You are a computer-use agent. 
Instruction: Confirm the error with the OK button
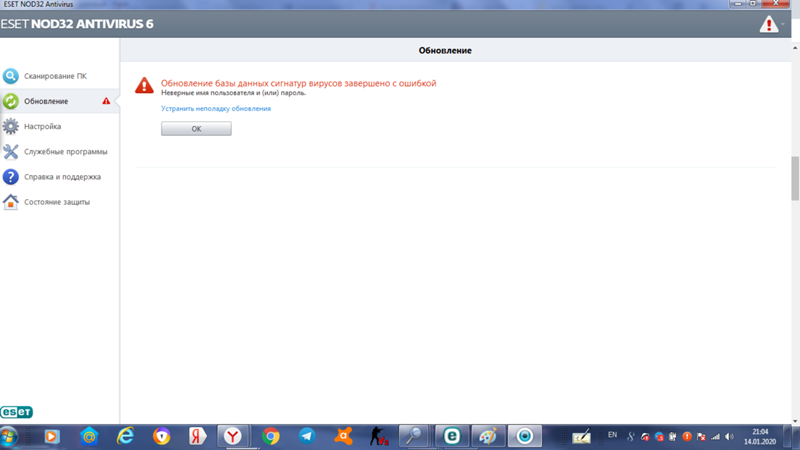point(196,129)
